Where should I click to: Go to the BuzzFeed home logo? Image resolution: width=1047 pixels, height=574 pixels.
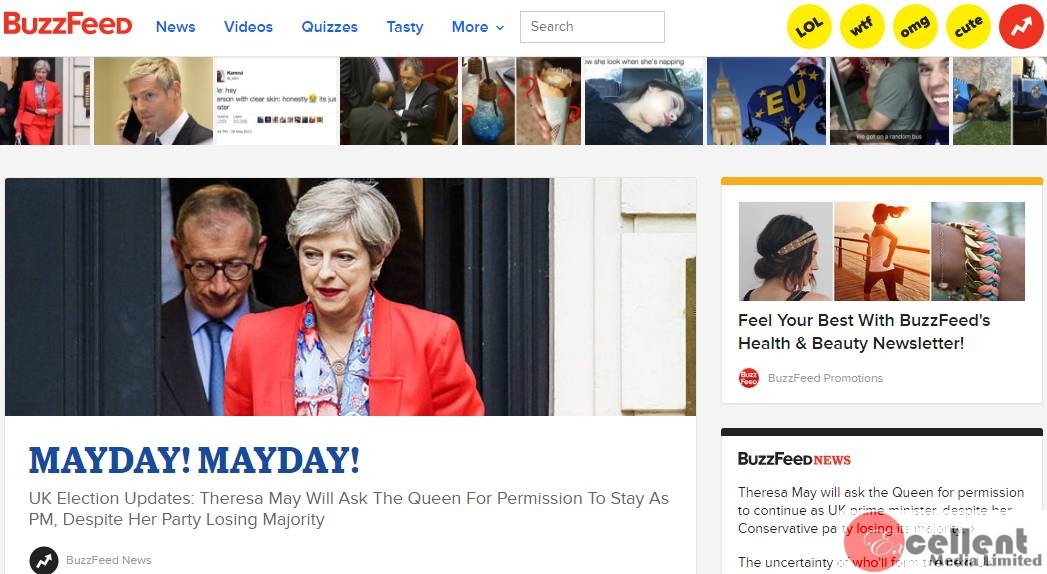point(67,24)
